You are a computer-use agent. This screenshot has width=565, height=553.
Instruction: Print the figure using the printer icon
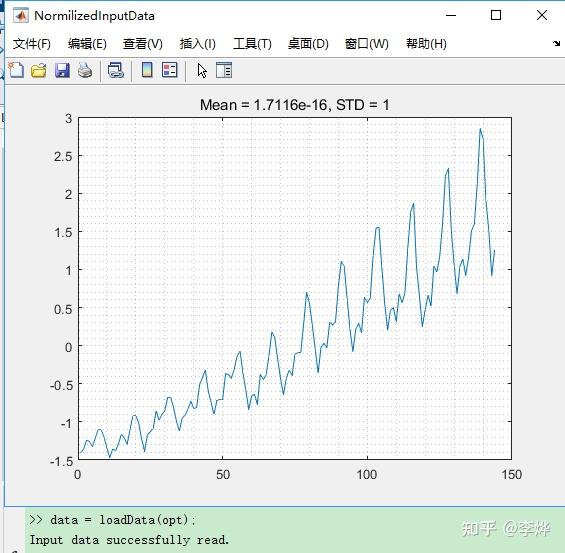pos(85,70)
